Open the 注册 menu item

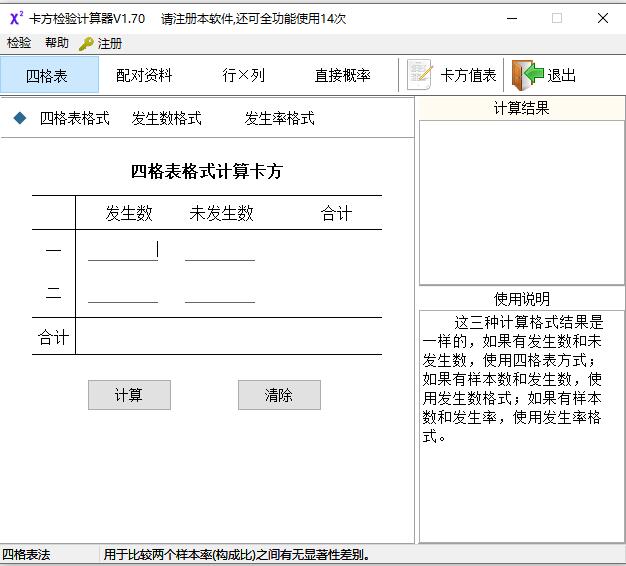109,43
